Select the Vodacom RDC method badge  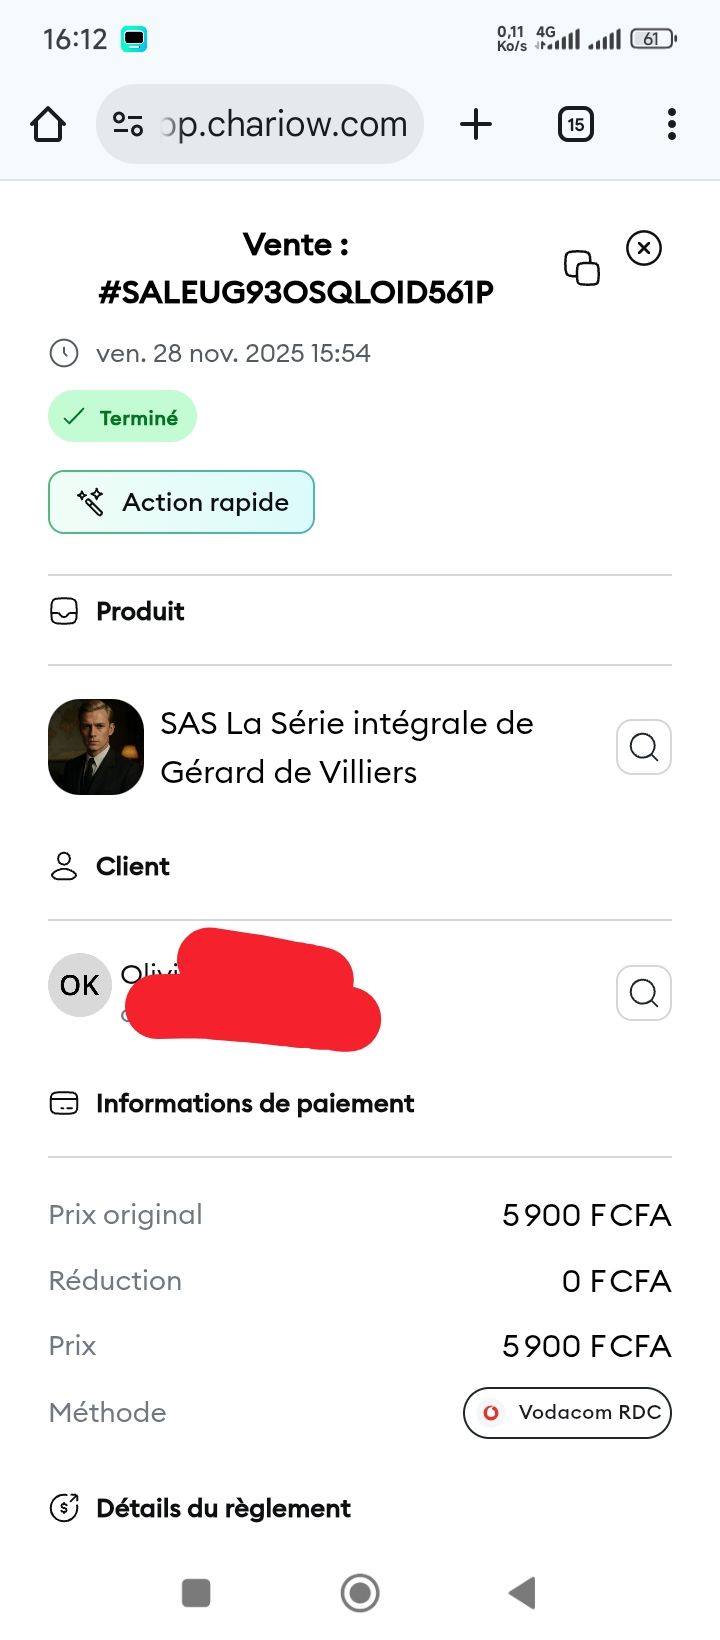tap(567, 1412)
